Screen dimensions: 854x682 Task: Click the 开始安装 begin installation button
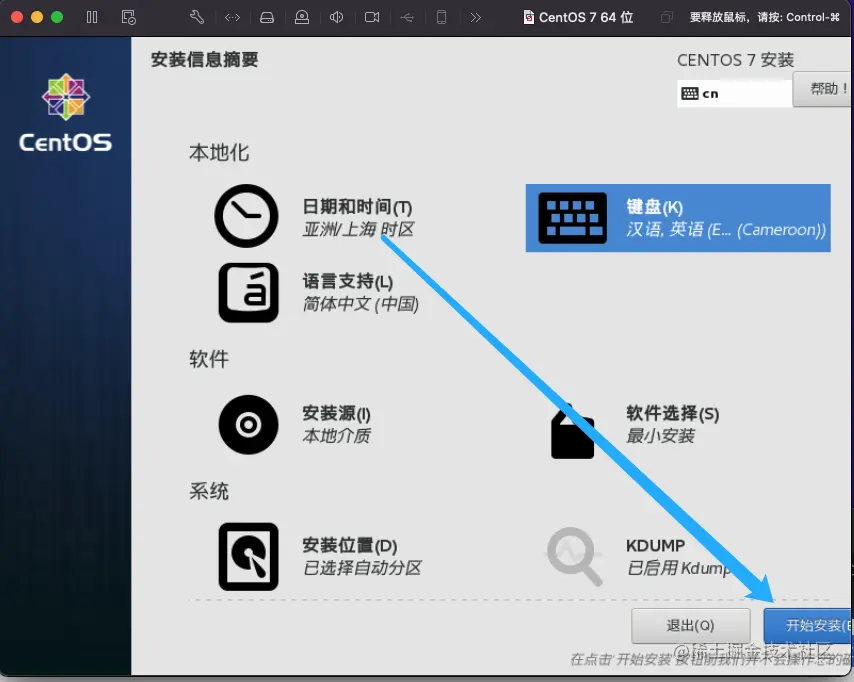click(x=808, y=625)
